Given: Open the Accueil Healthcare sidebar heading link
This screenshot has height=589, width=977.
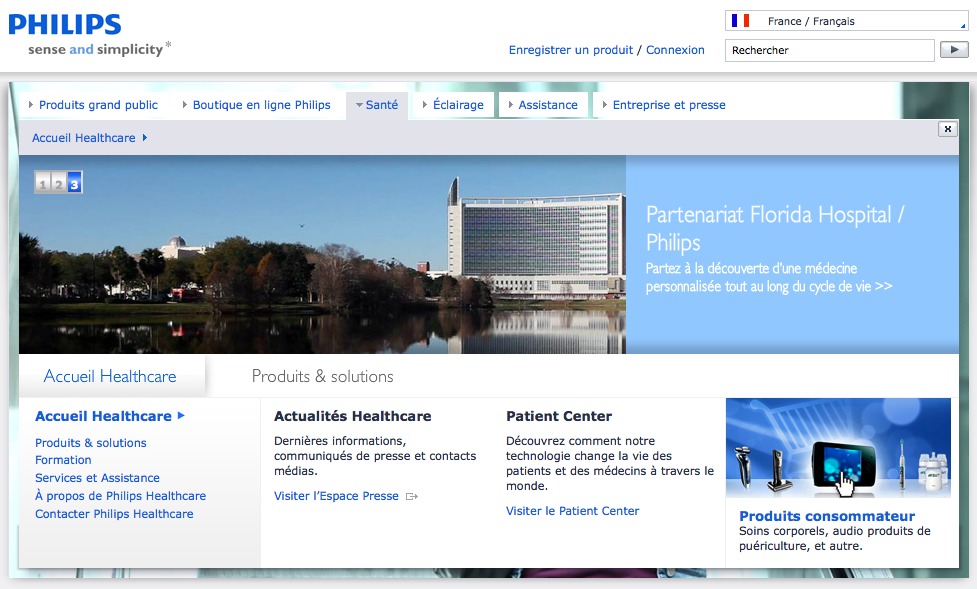Looking at the screenshot, I should 103,416.
